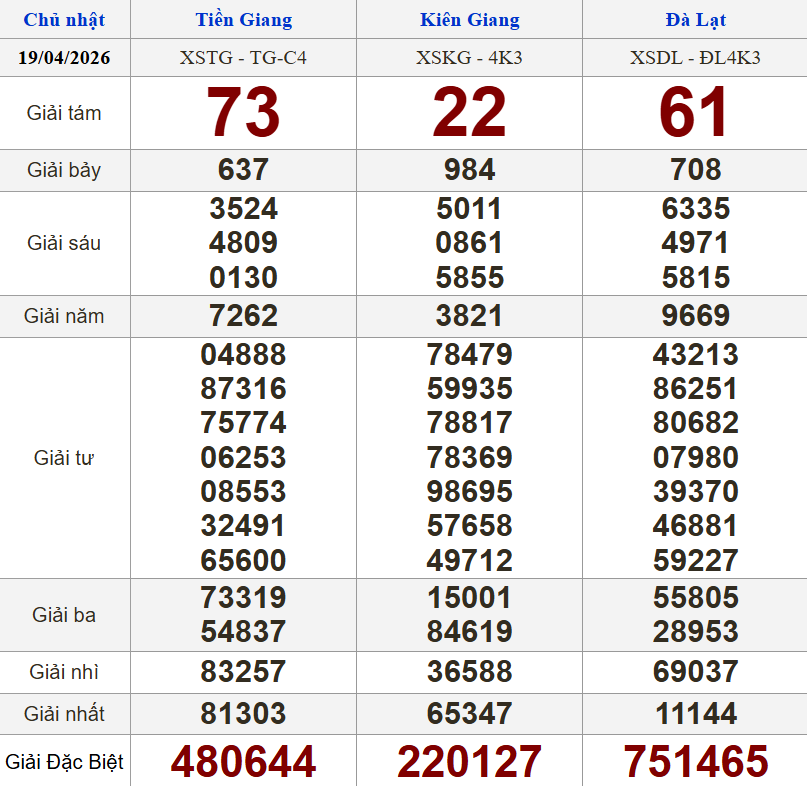Click the Giải Đặc Biệt row label

click(64, 762)
